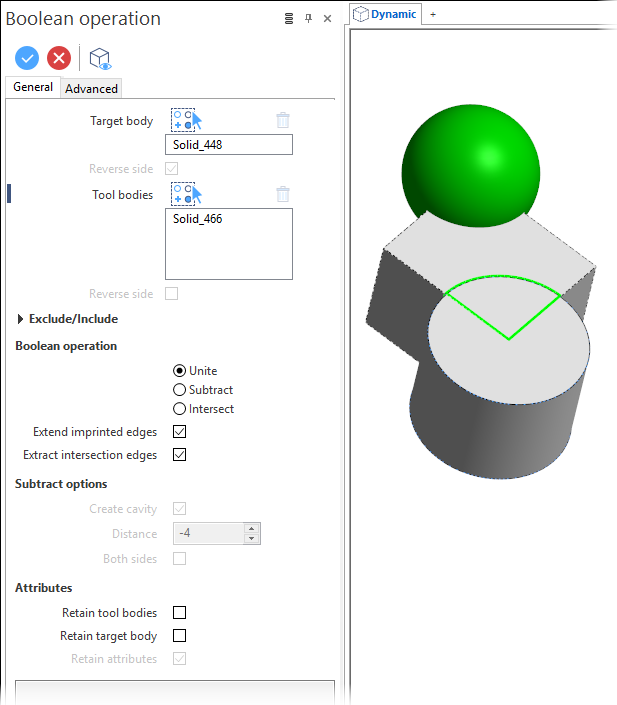Increase Distance with the up spinner arrow
This screenshot has height=705, width=617.
(x=251, y=529)
